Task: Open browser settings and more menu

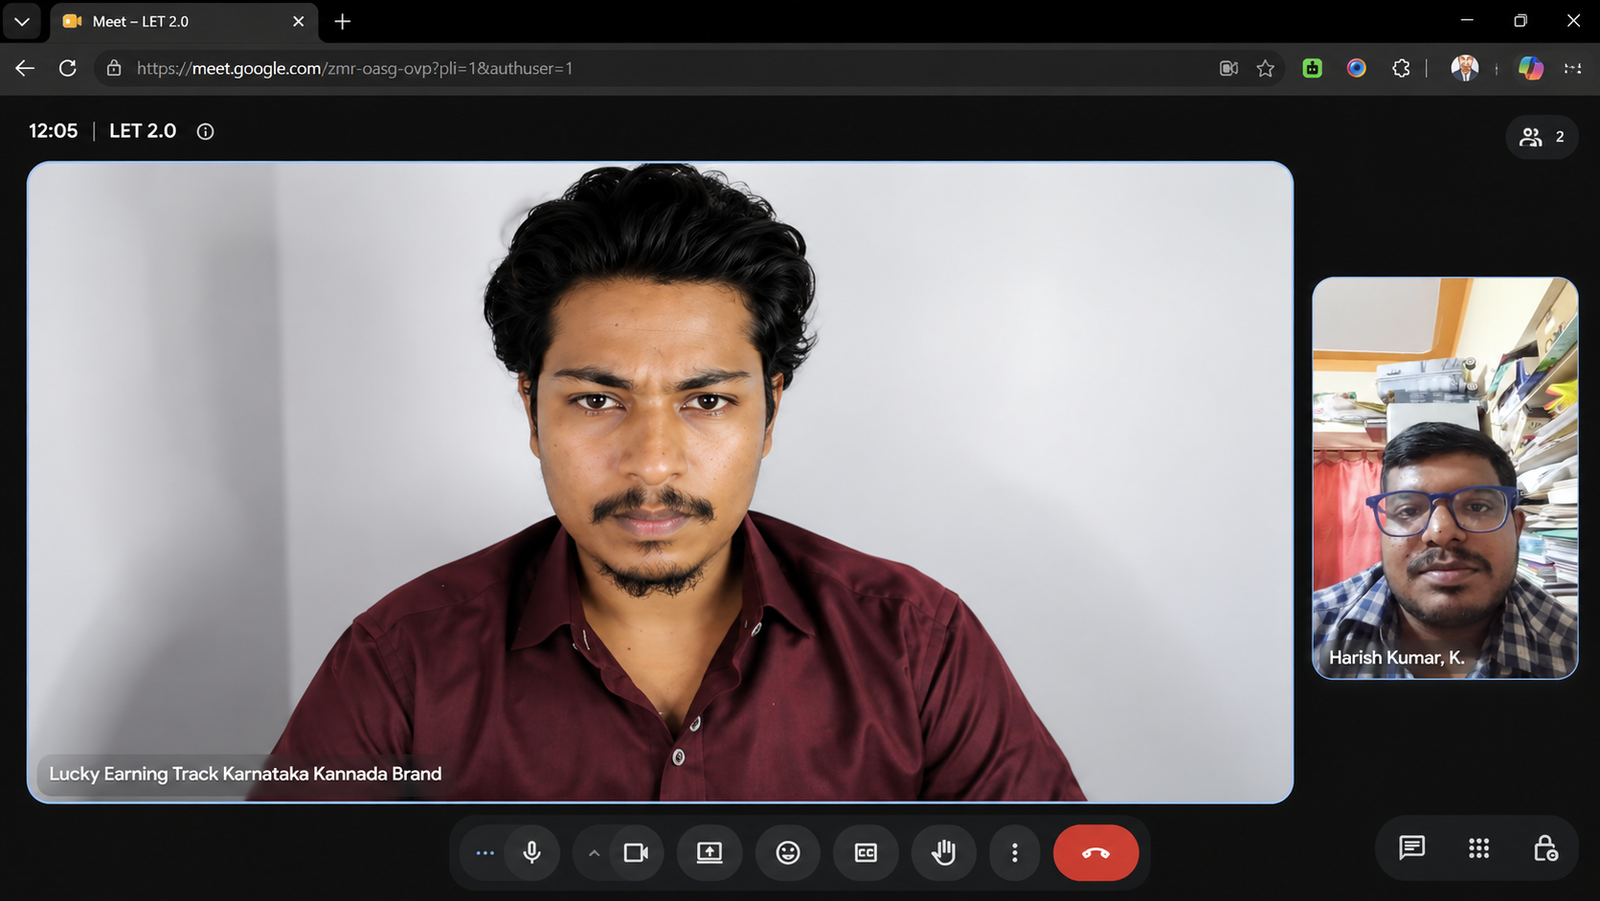Action: [1573, 68]
